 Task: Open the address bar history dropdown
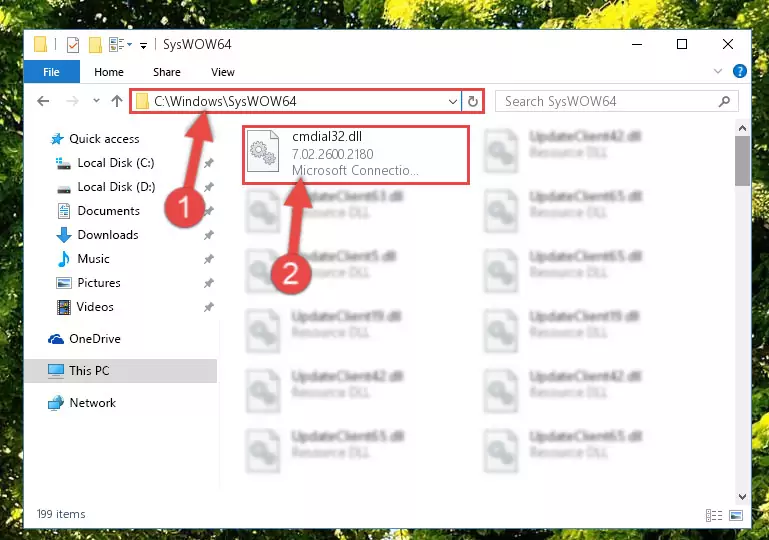coord(453,102)
